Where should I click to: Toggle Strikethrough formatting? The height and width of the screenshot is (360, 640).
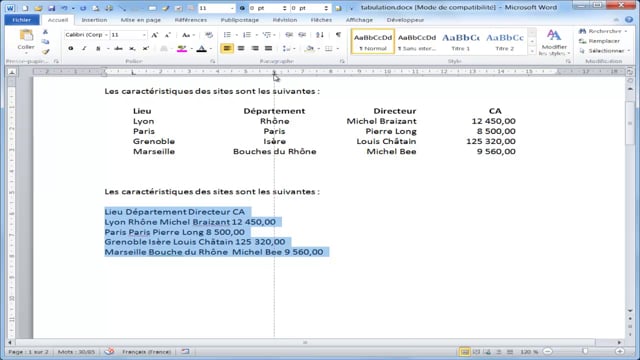pyautogui.click(x=118, y=49)
